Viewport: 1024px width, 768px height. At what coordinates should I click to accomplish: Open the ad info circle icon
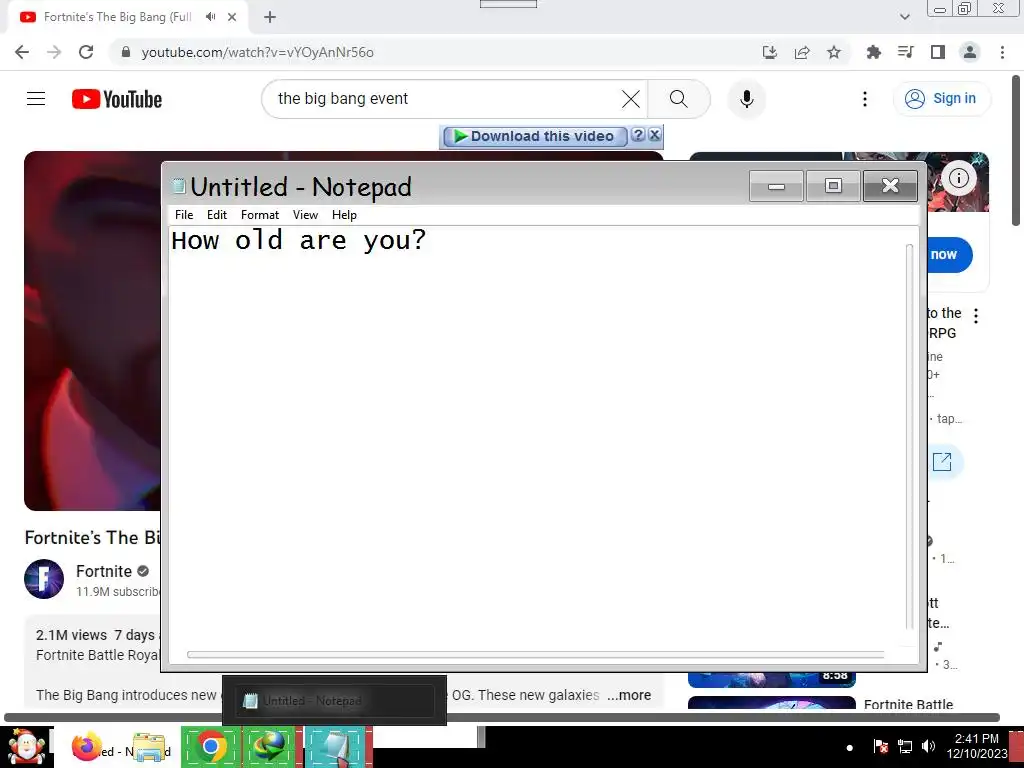click(958, 178)
